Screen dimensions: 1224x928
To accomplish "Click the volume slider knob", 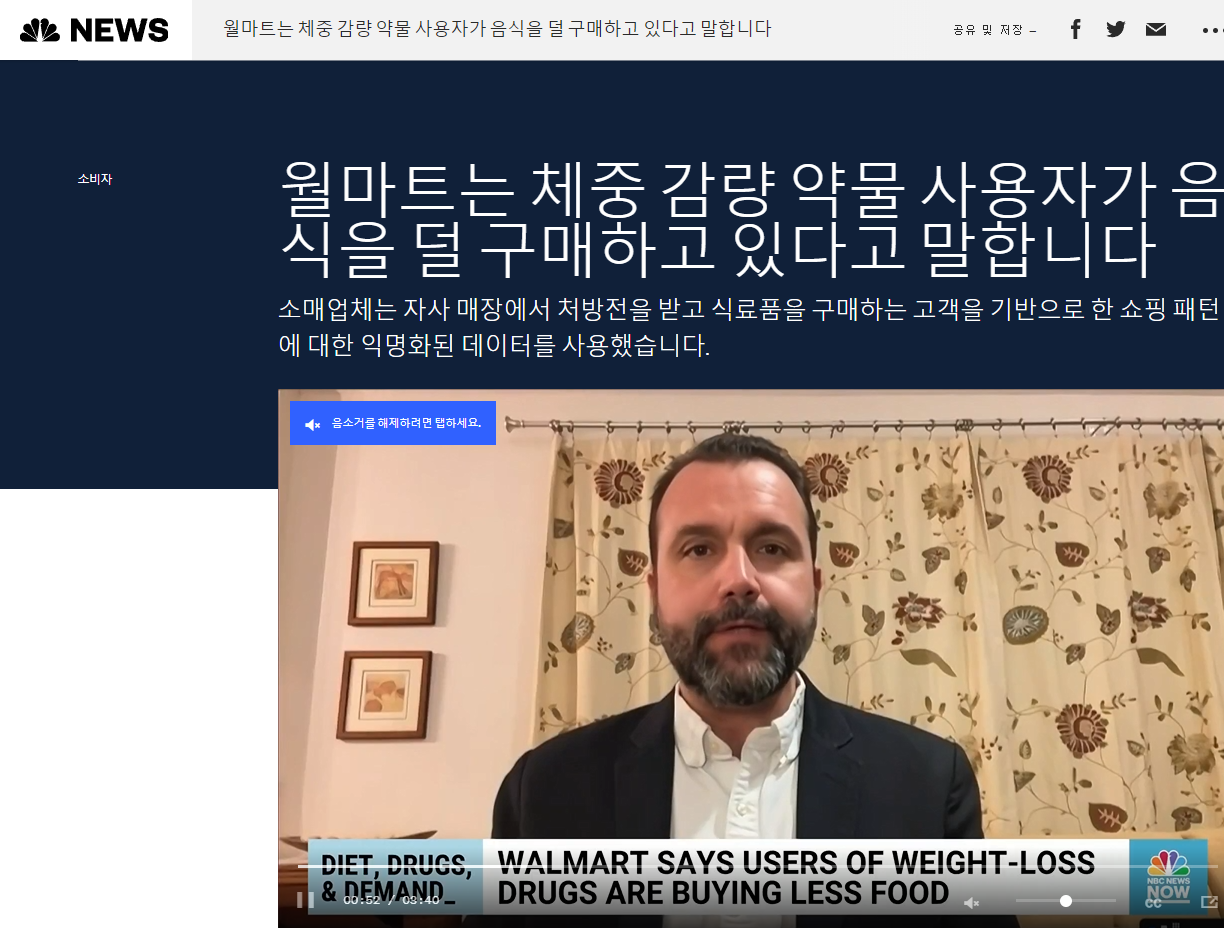I will point(1066,901).
